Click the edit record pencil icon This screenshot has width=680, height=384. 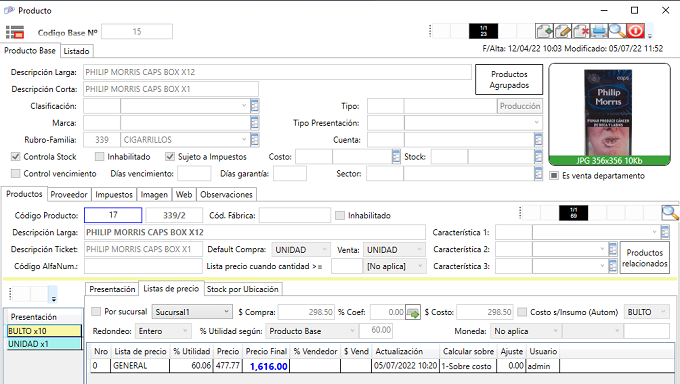pyautogui.click(x=563, y=32)
